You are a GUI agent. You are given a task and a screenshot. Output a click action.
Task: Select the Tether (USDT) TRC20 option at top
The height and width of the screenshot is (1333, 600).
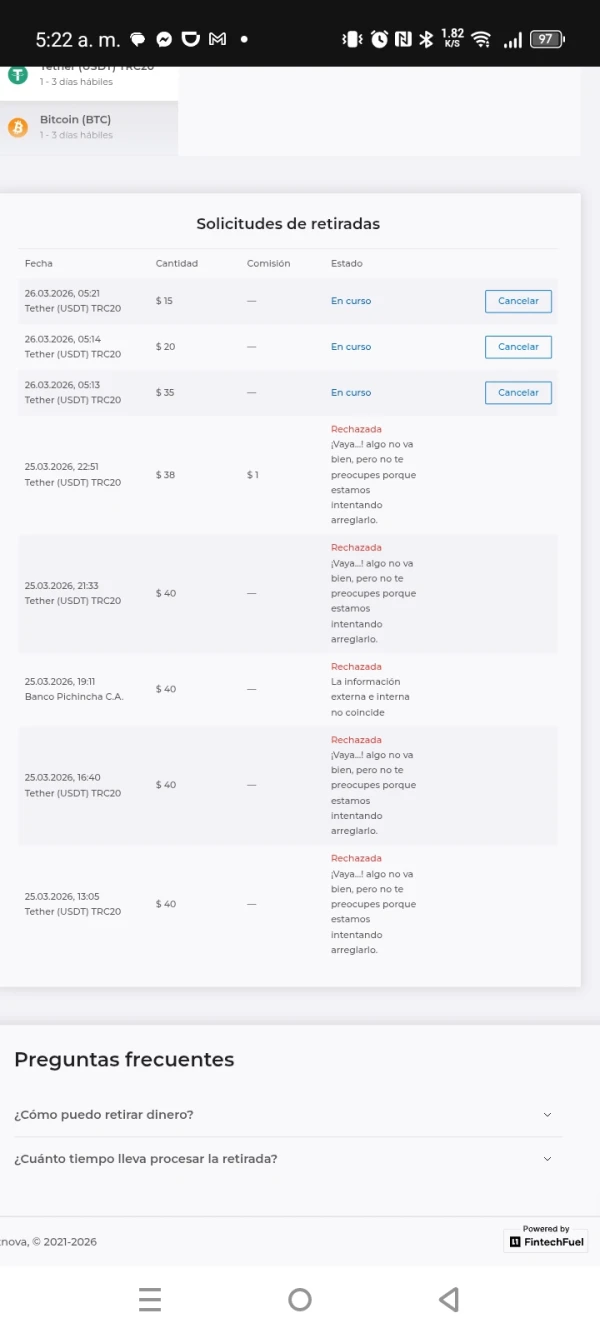(96, 70)
